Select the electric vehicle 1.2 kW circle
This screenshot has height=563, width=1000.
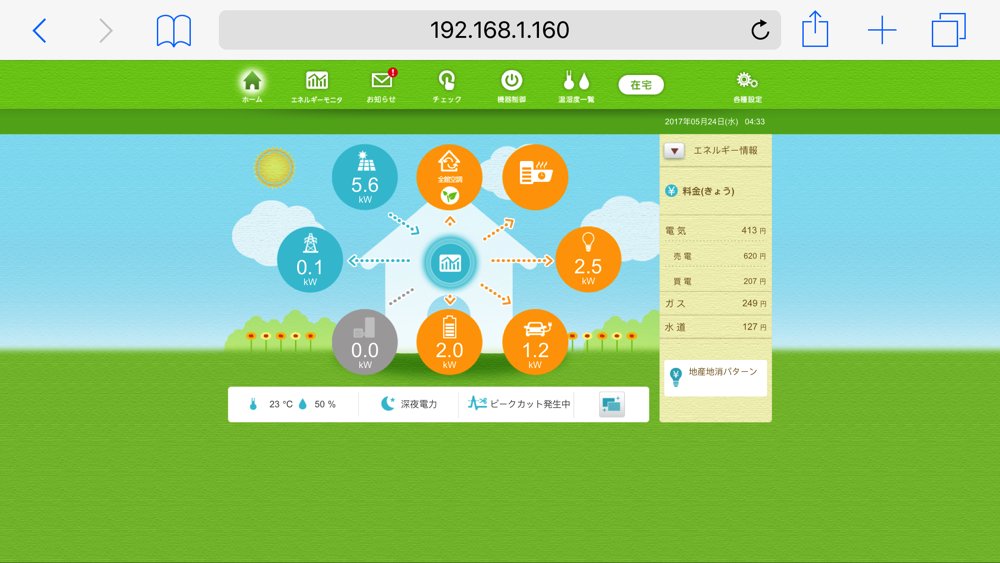[x=535, y=342]
